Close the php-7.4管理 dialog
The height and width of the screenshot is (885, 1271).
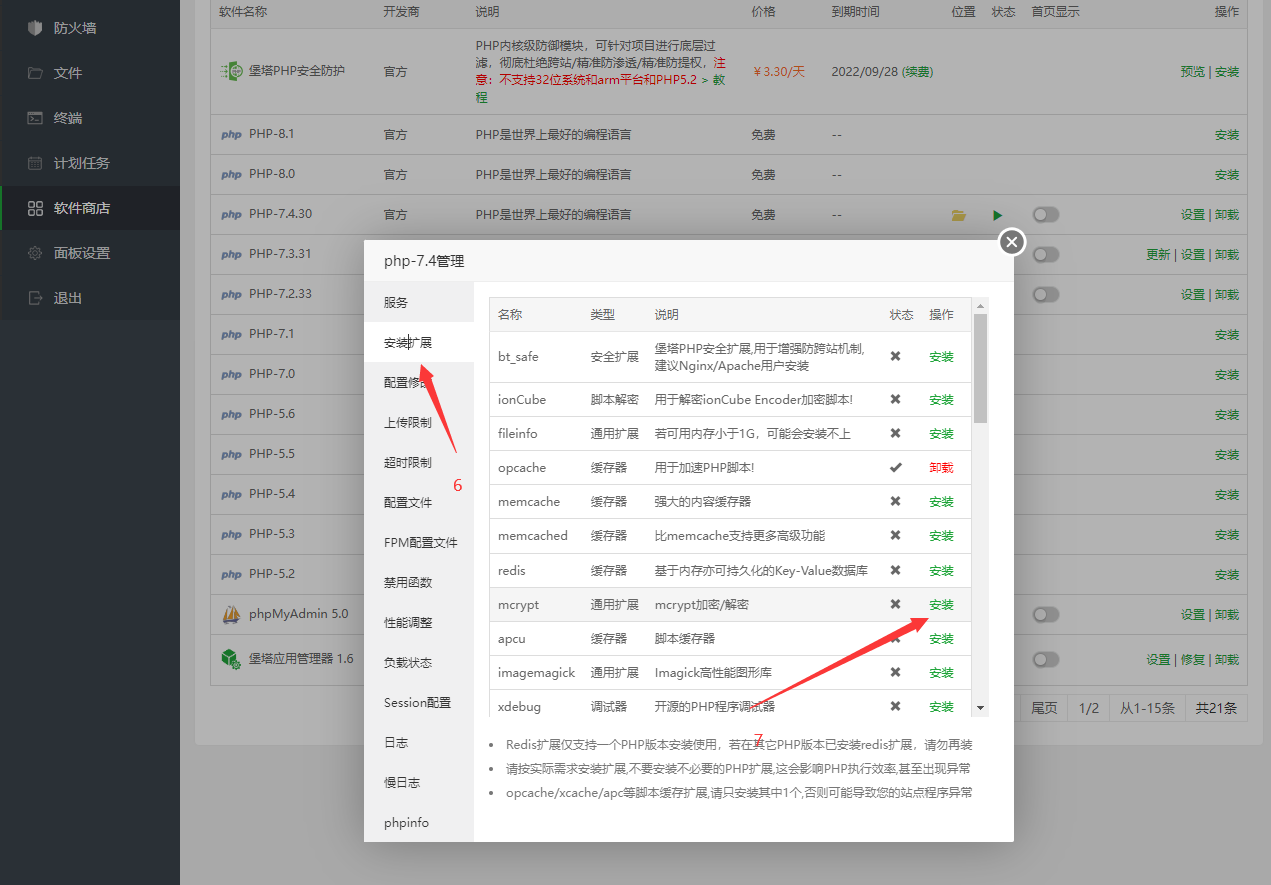[1012, 242]
